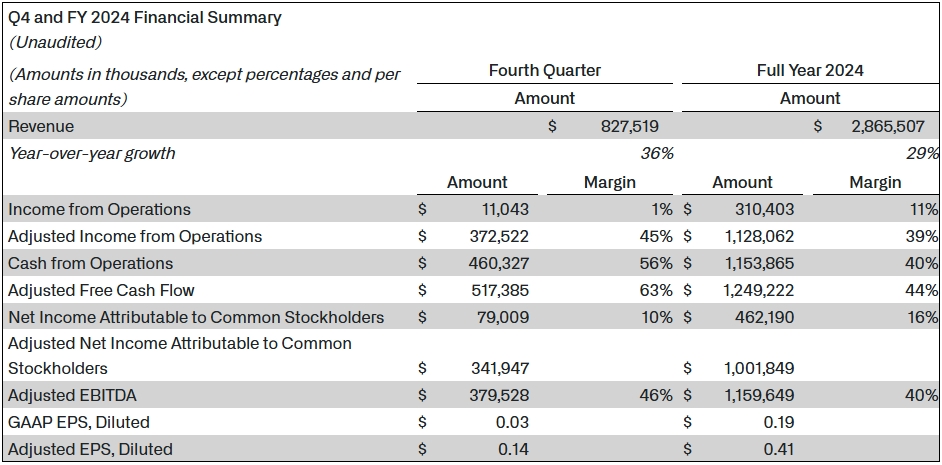Select full year revenue value 2,865,507
The width and height of the screenshot is (942, 465).
point(895,127)
